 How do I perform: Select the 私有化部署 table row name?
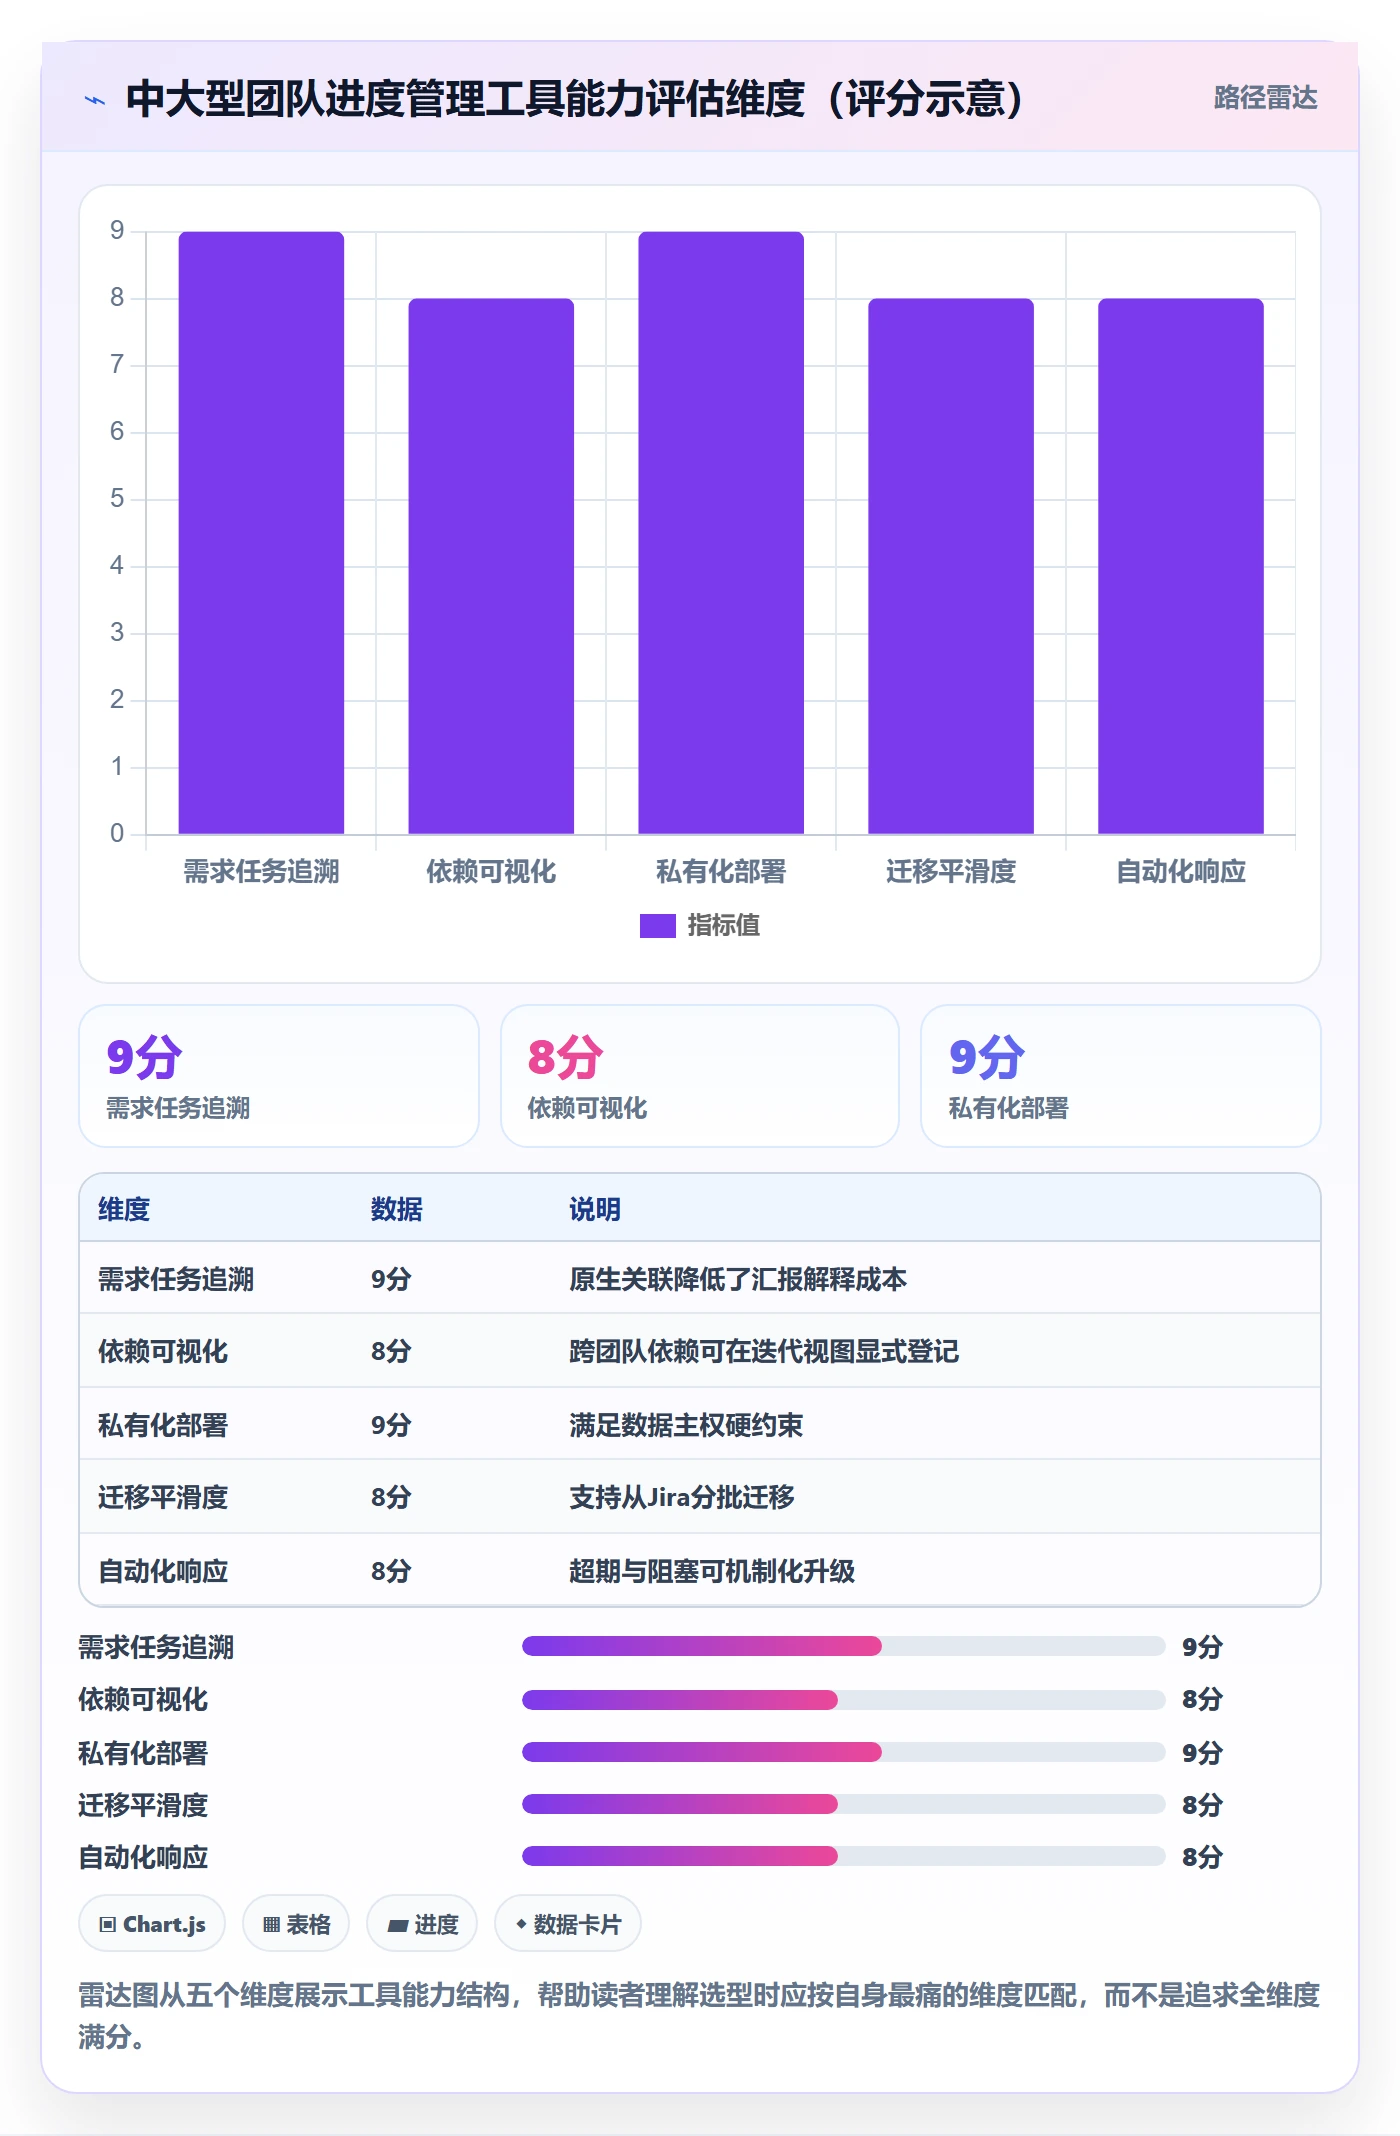(163, 1425)
